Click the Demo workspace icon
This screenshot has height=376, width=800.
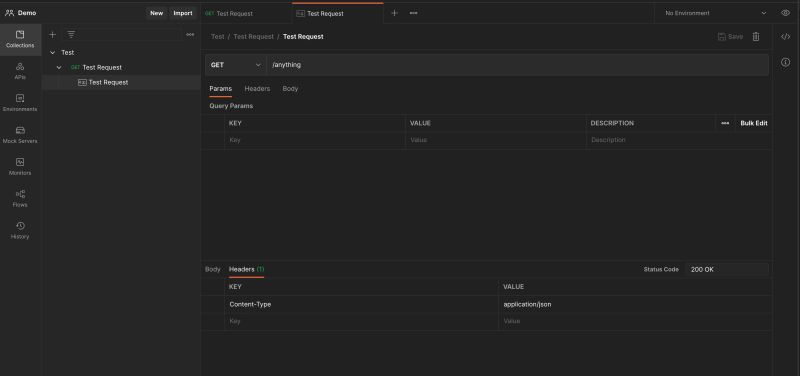9,13
